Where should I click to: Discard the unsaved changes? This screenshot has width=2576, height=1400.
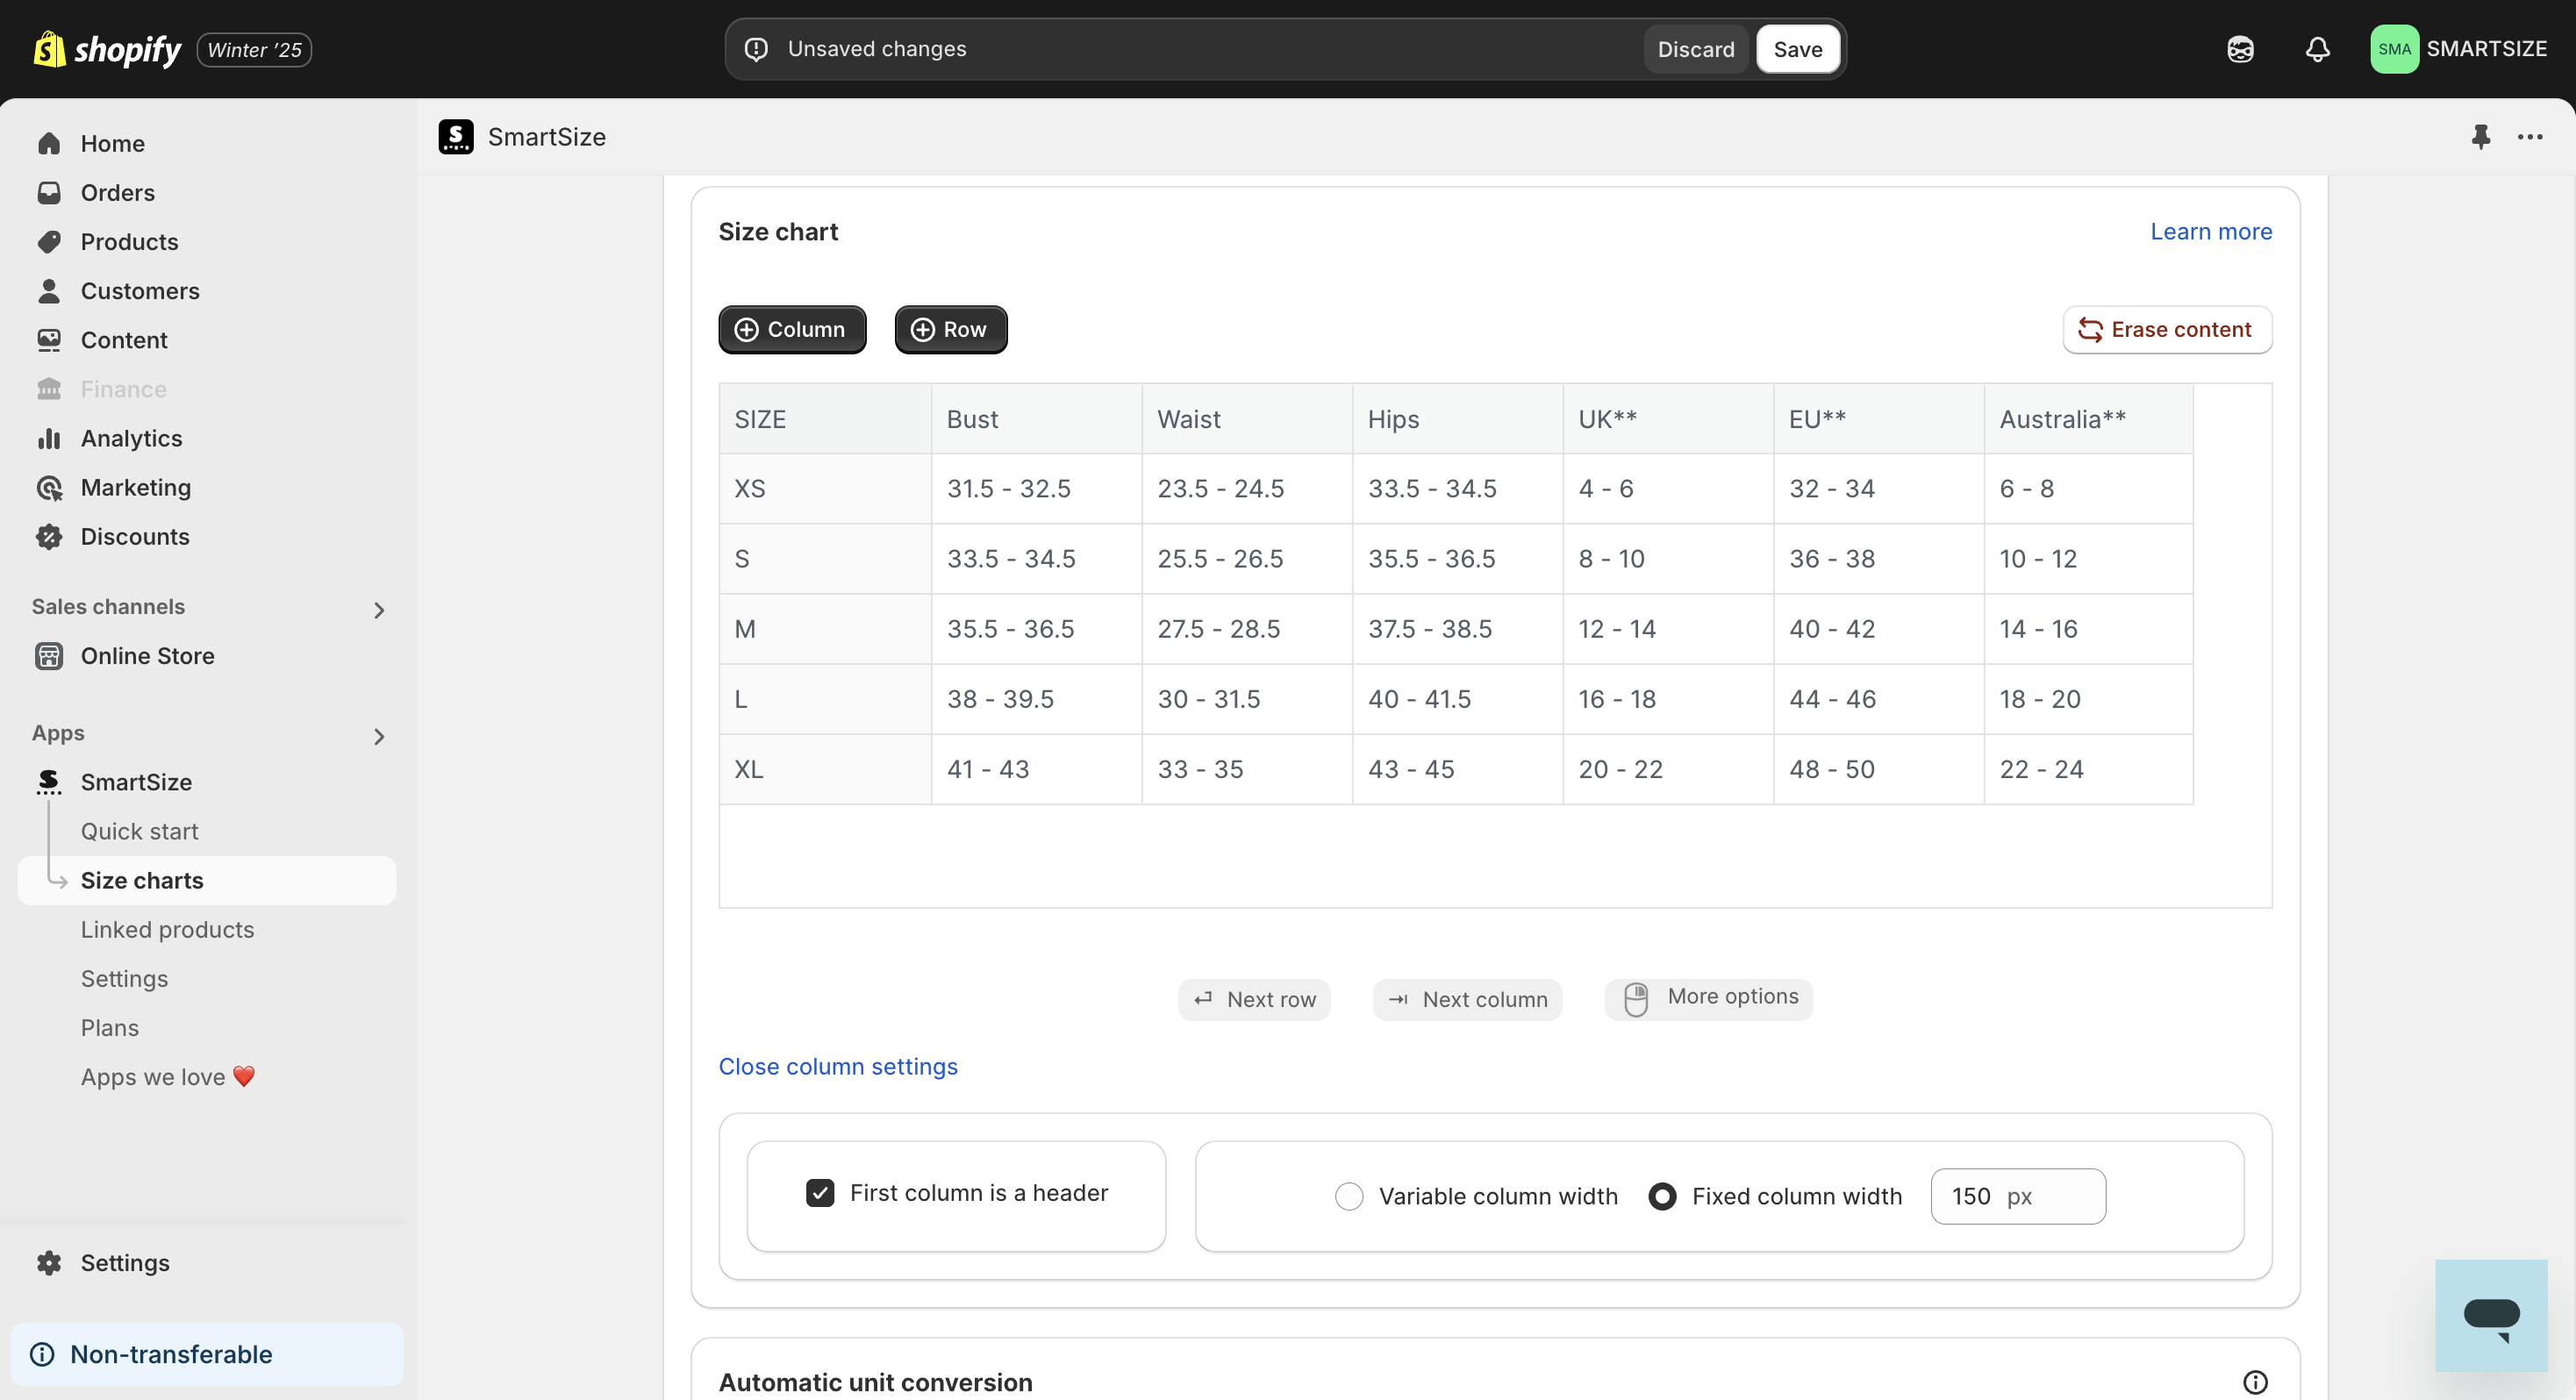tap(1696, 49)
